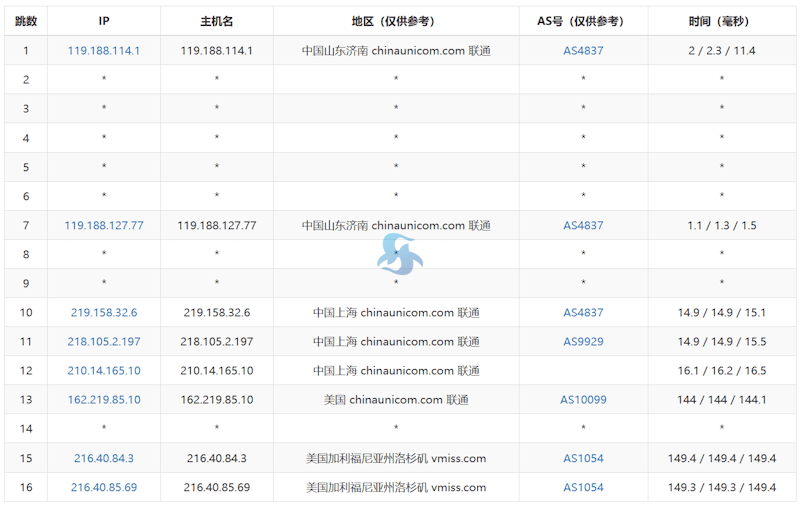Open the AS10099 link
The image size is (800, 507).
coord(583,400)
